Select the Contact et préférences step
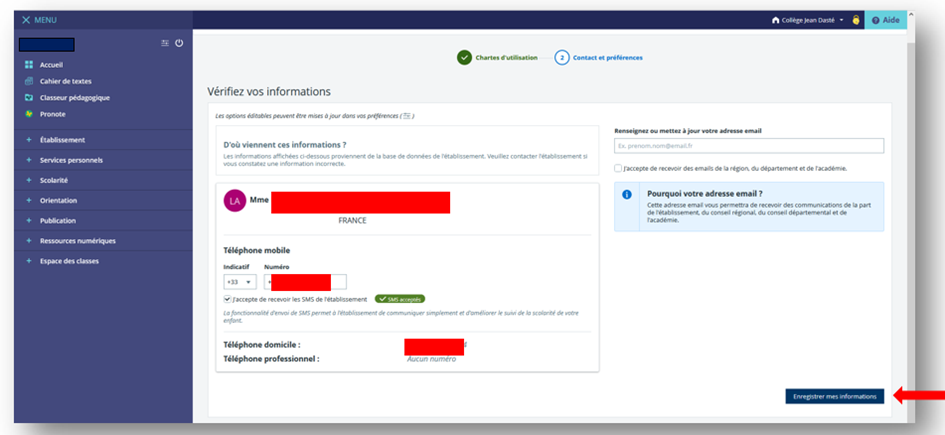The height and width of the screenshot is (435, 945). 562,58
